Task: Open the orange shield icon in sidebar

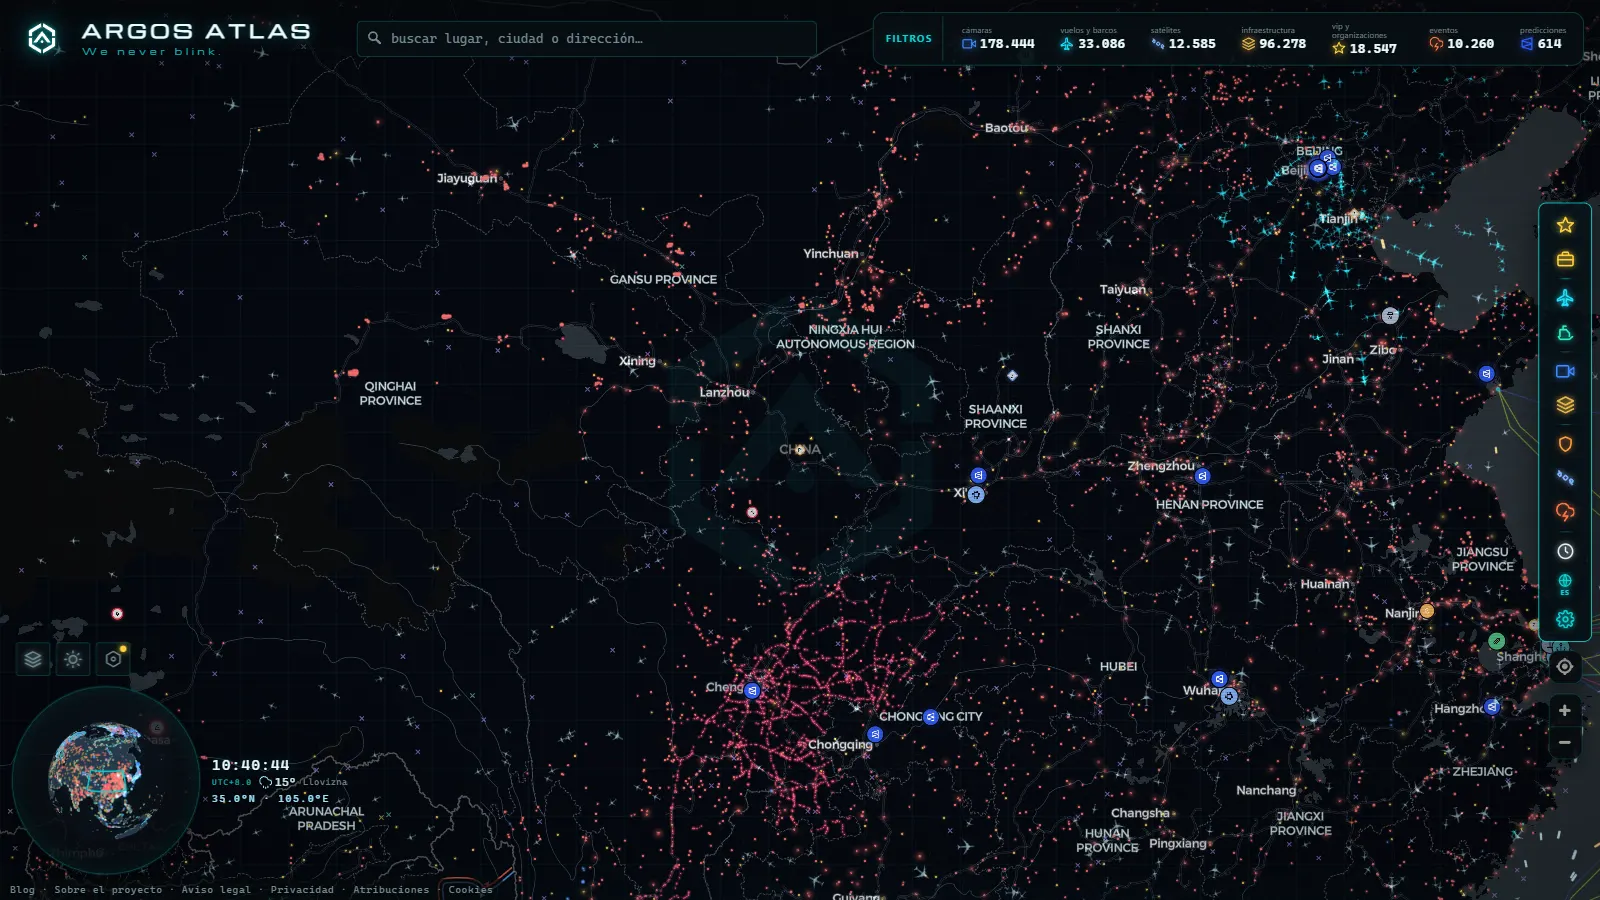Action: coord(1565,444)
